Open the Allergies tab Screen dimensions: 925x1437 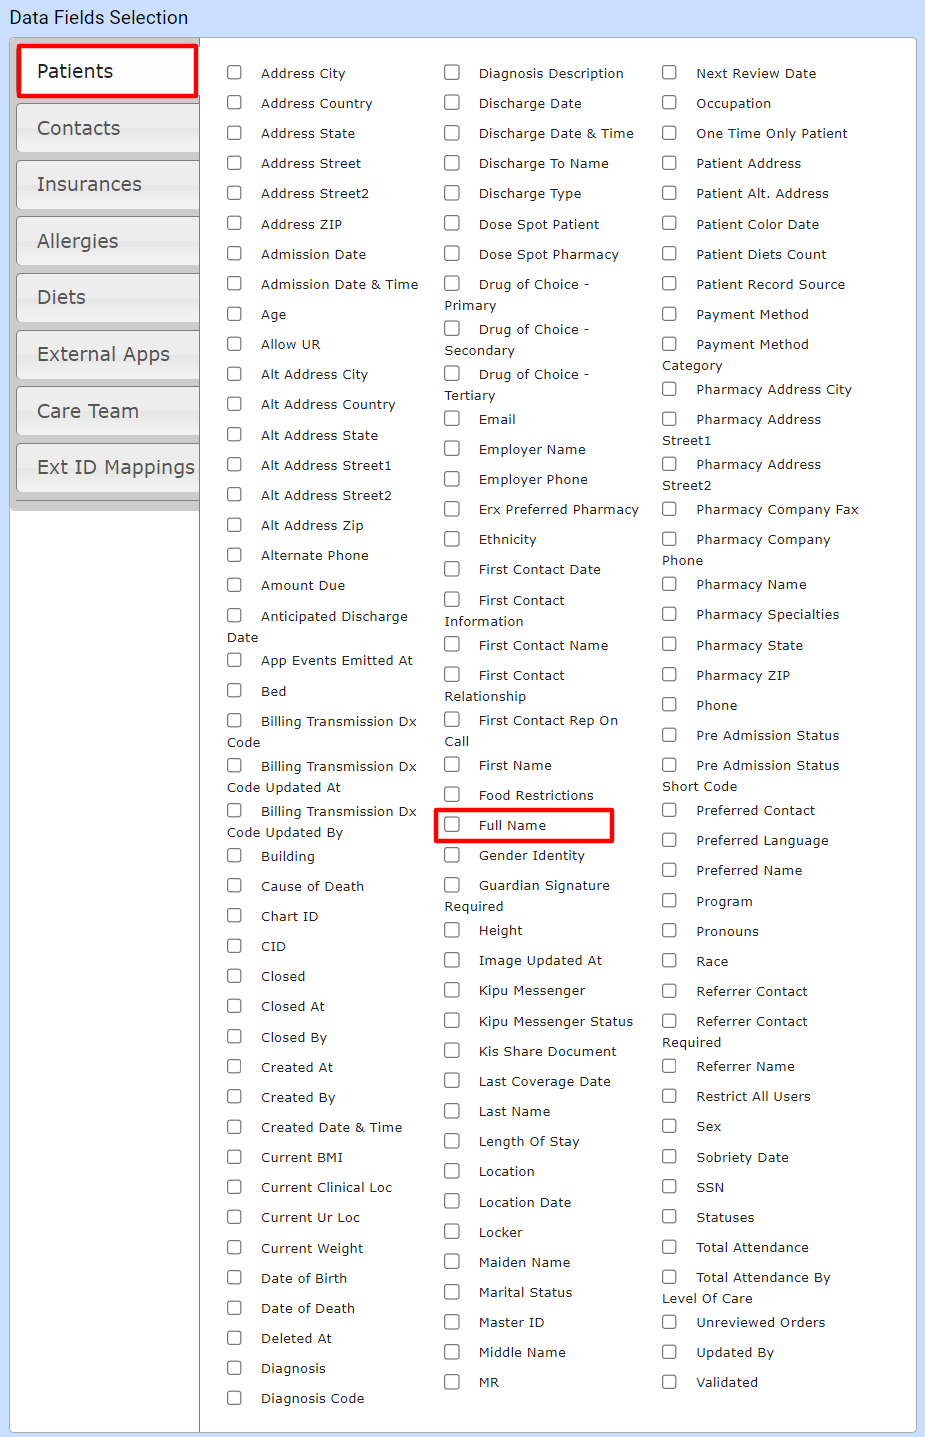coord(107,241)
